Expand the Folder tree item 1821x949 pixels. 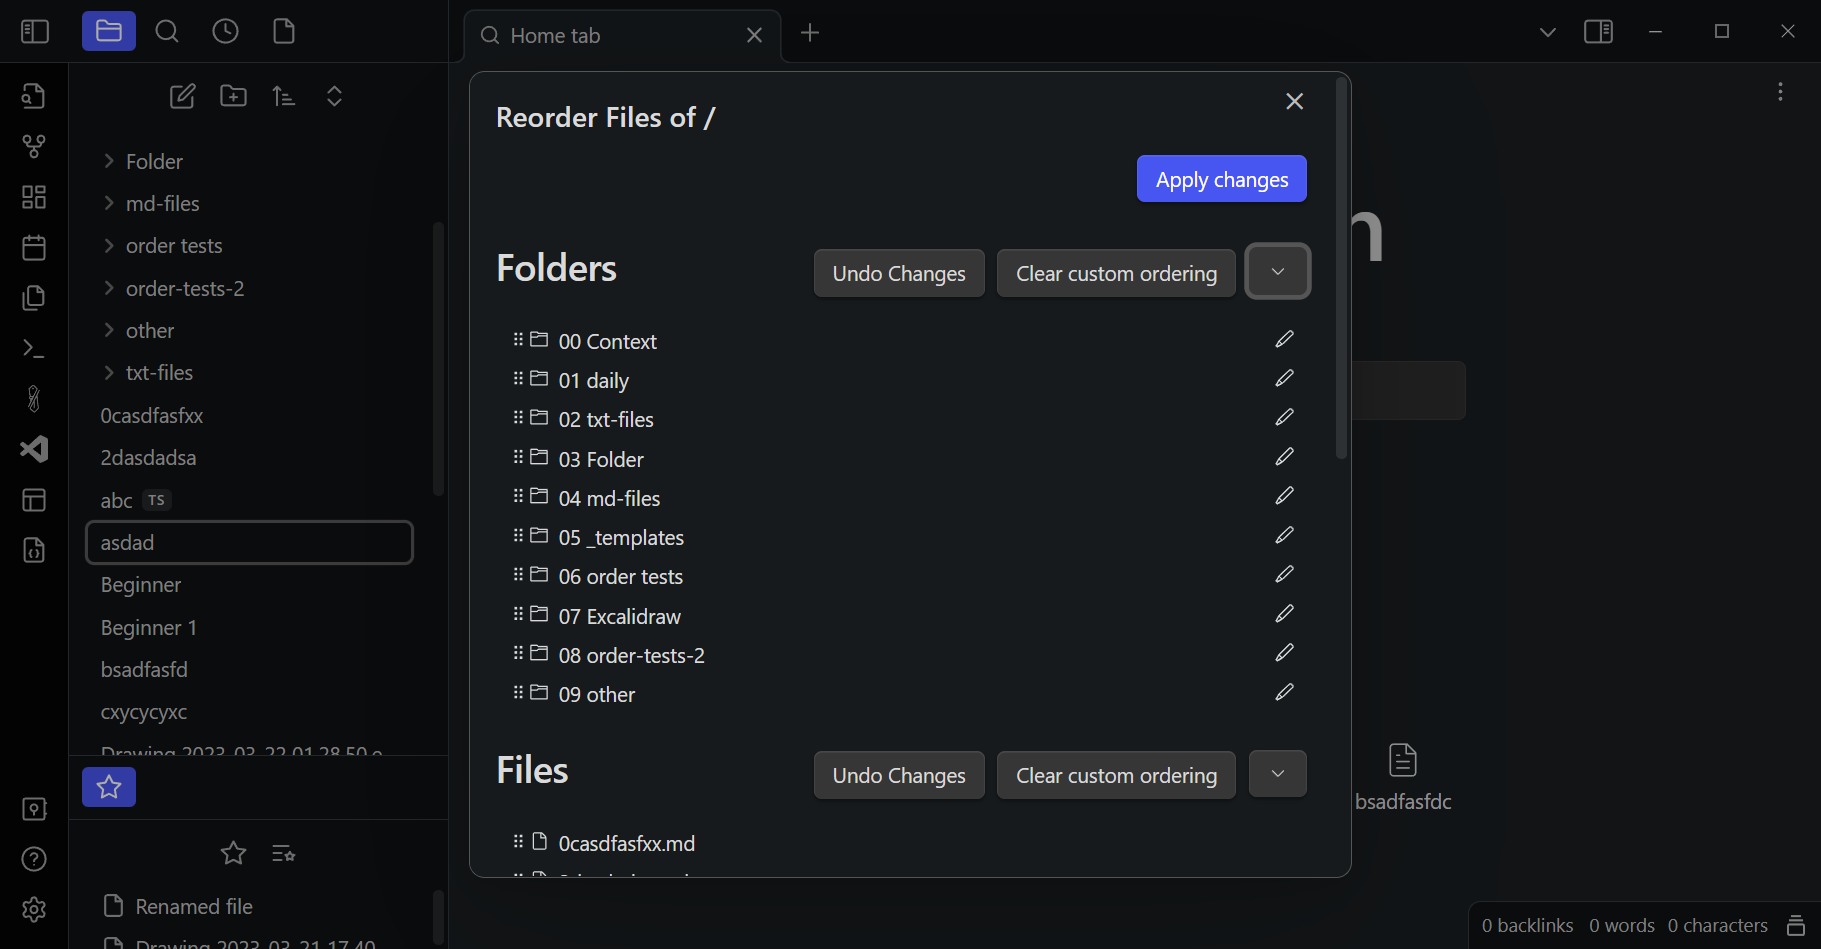109,161
